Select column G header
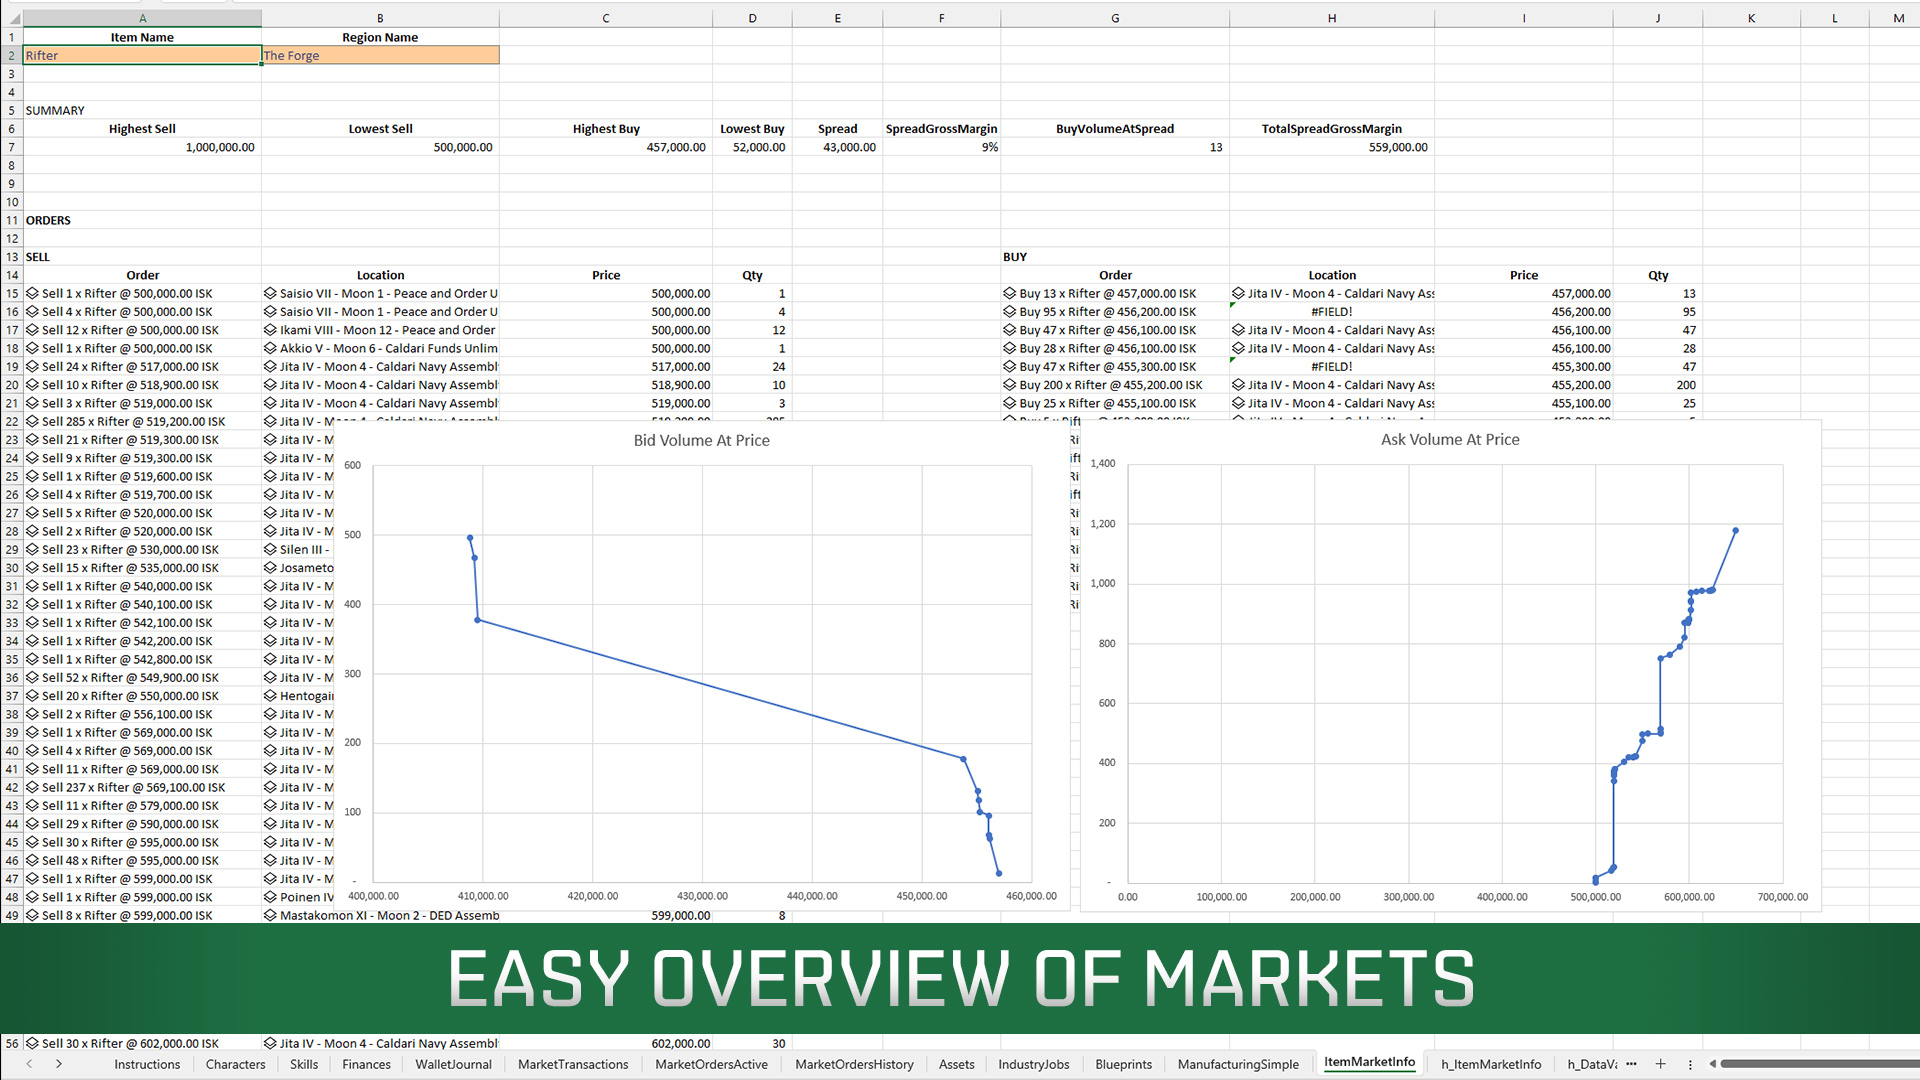Screen dimensions: 1920x1080 pos(1114,18)
